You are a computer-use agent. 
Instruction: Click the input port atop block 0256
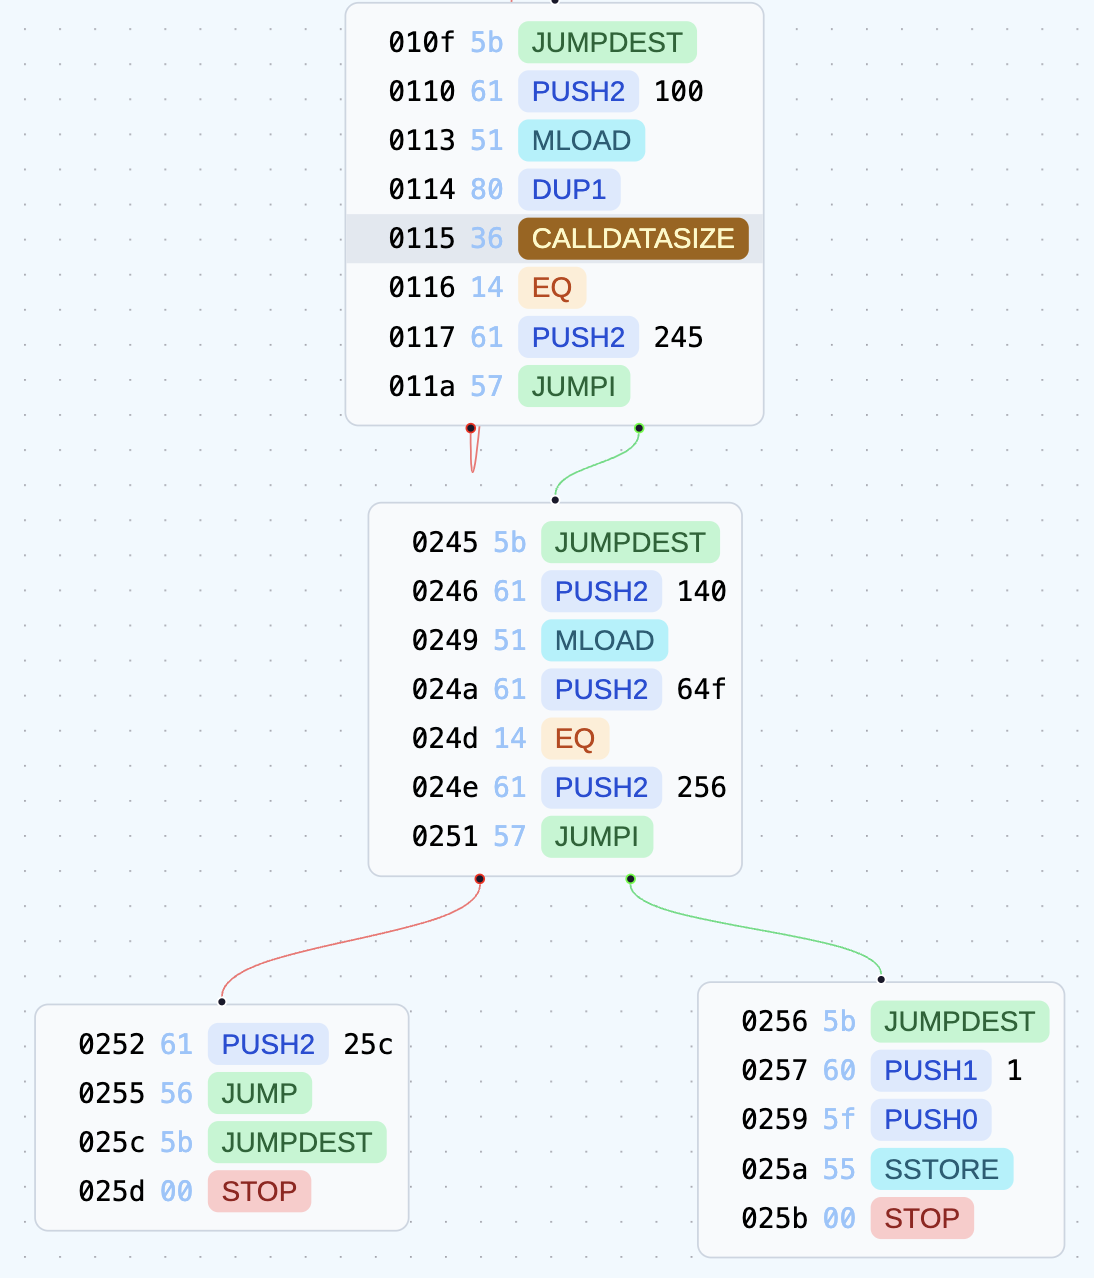coord(881,979)
